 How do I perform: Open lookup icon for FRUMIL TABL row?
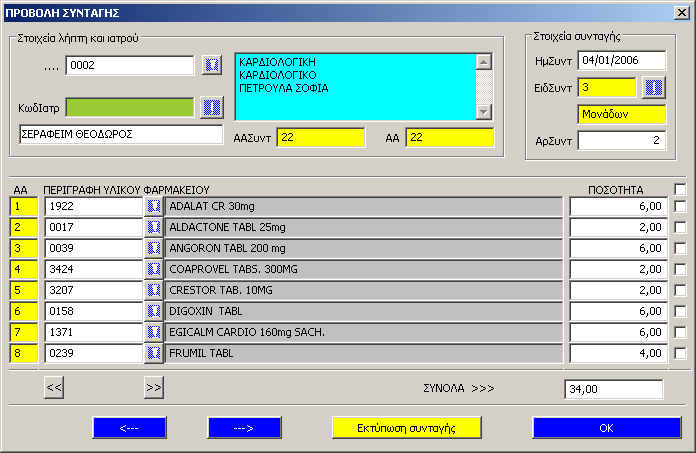154,353
